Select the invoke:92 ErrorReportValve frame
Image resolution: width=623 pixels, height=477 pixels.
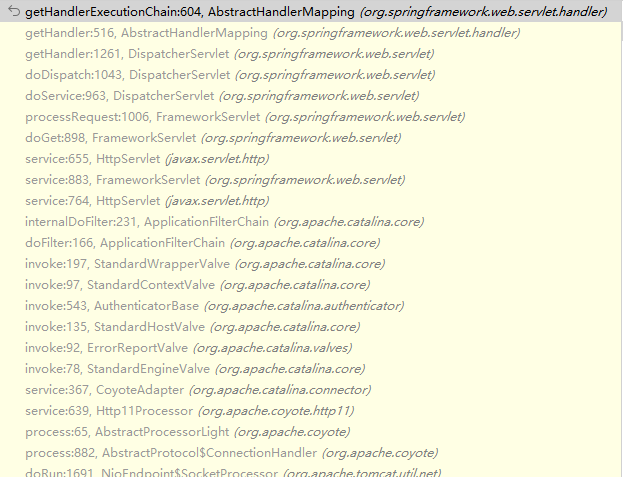[x=191, y=348]
